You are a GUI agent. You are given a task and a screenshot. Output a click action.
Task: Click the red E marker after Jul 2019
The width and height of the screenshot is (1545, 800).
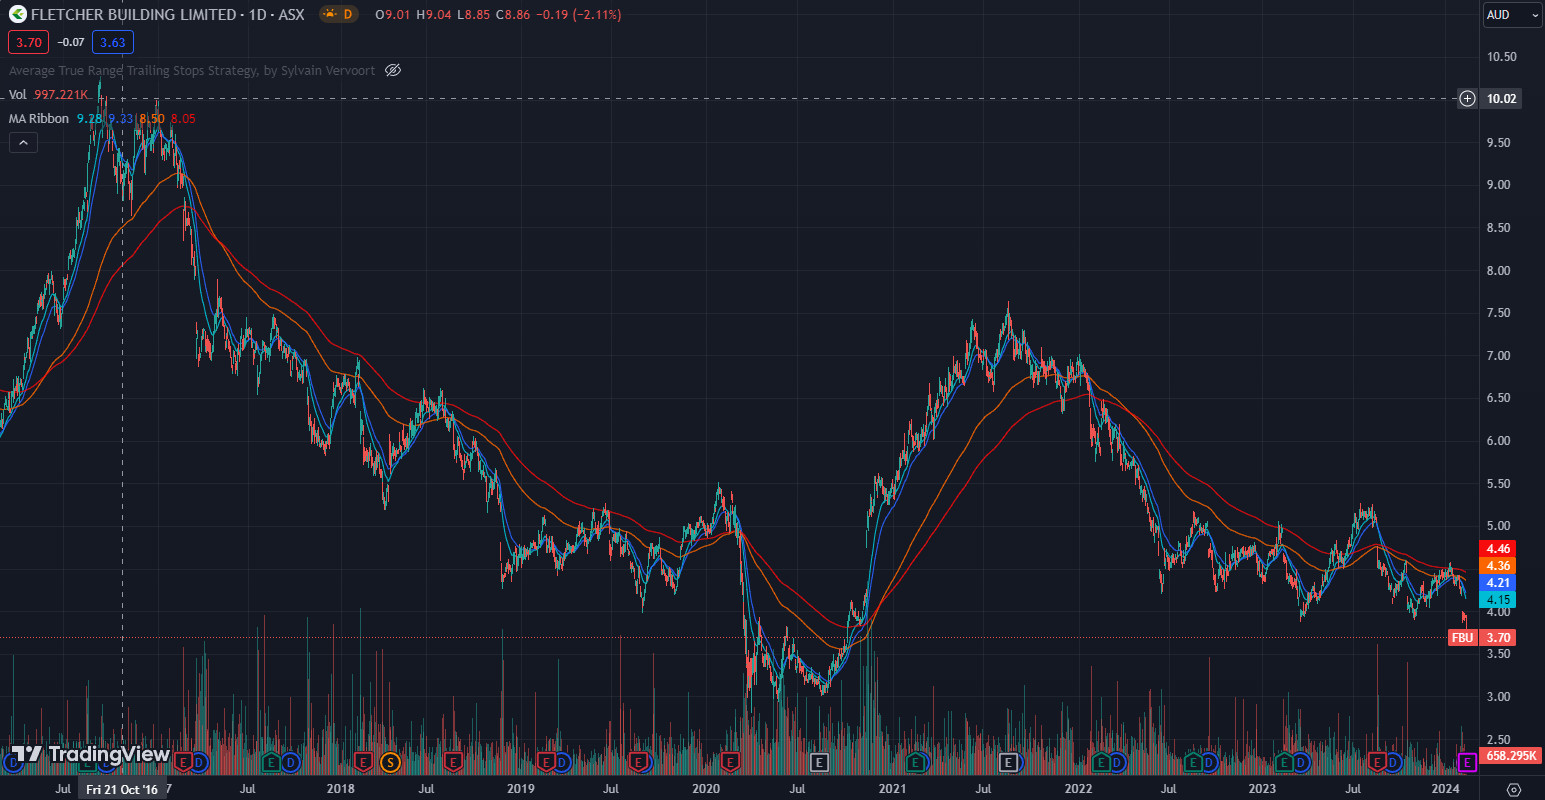[x=639, y=762]
